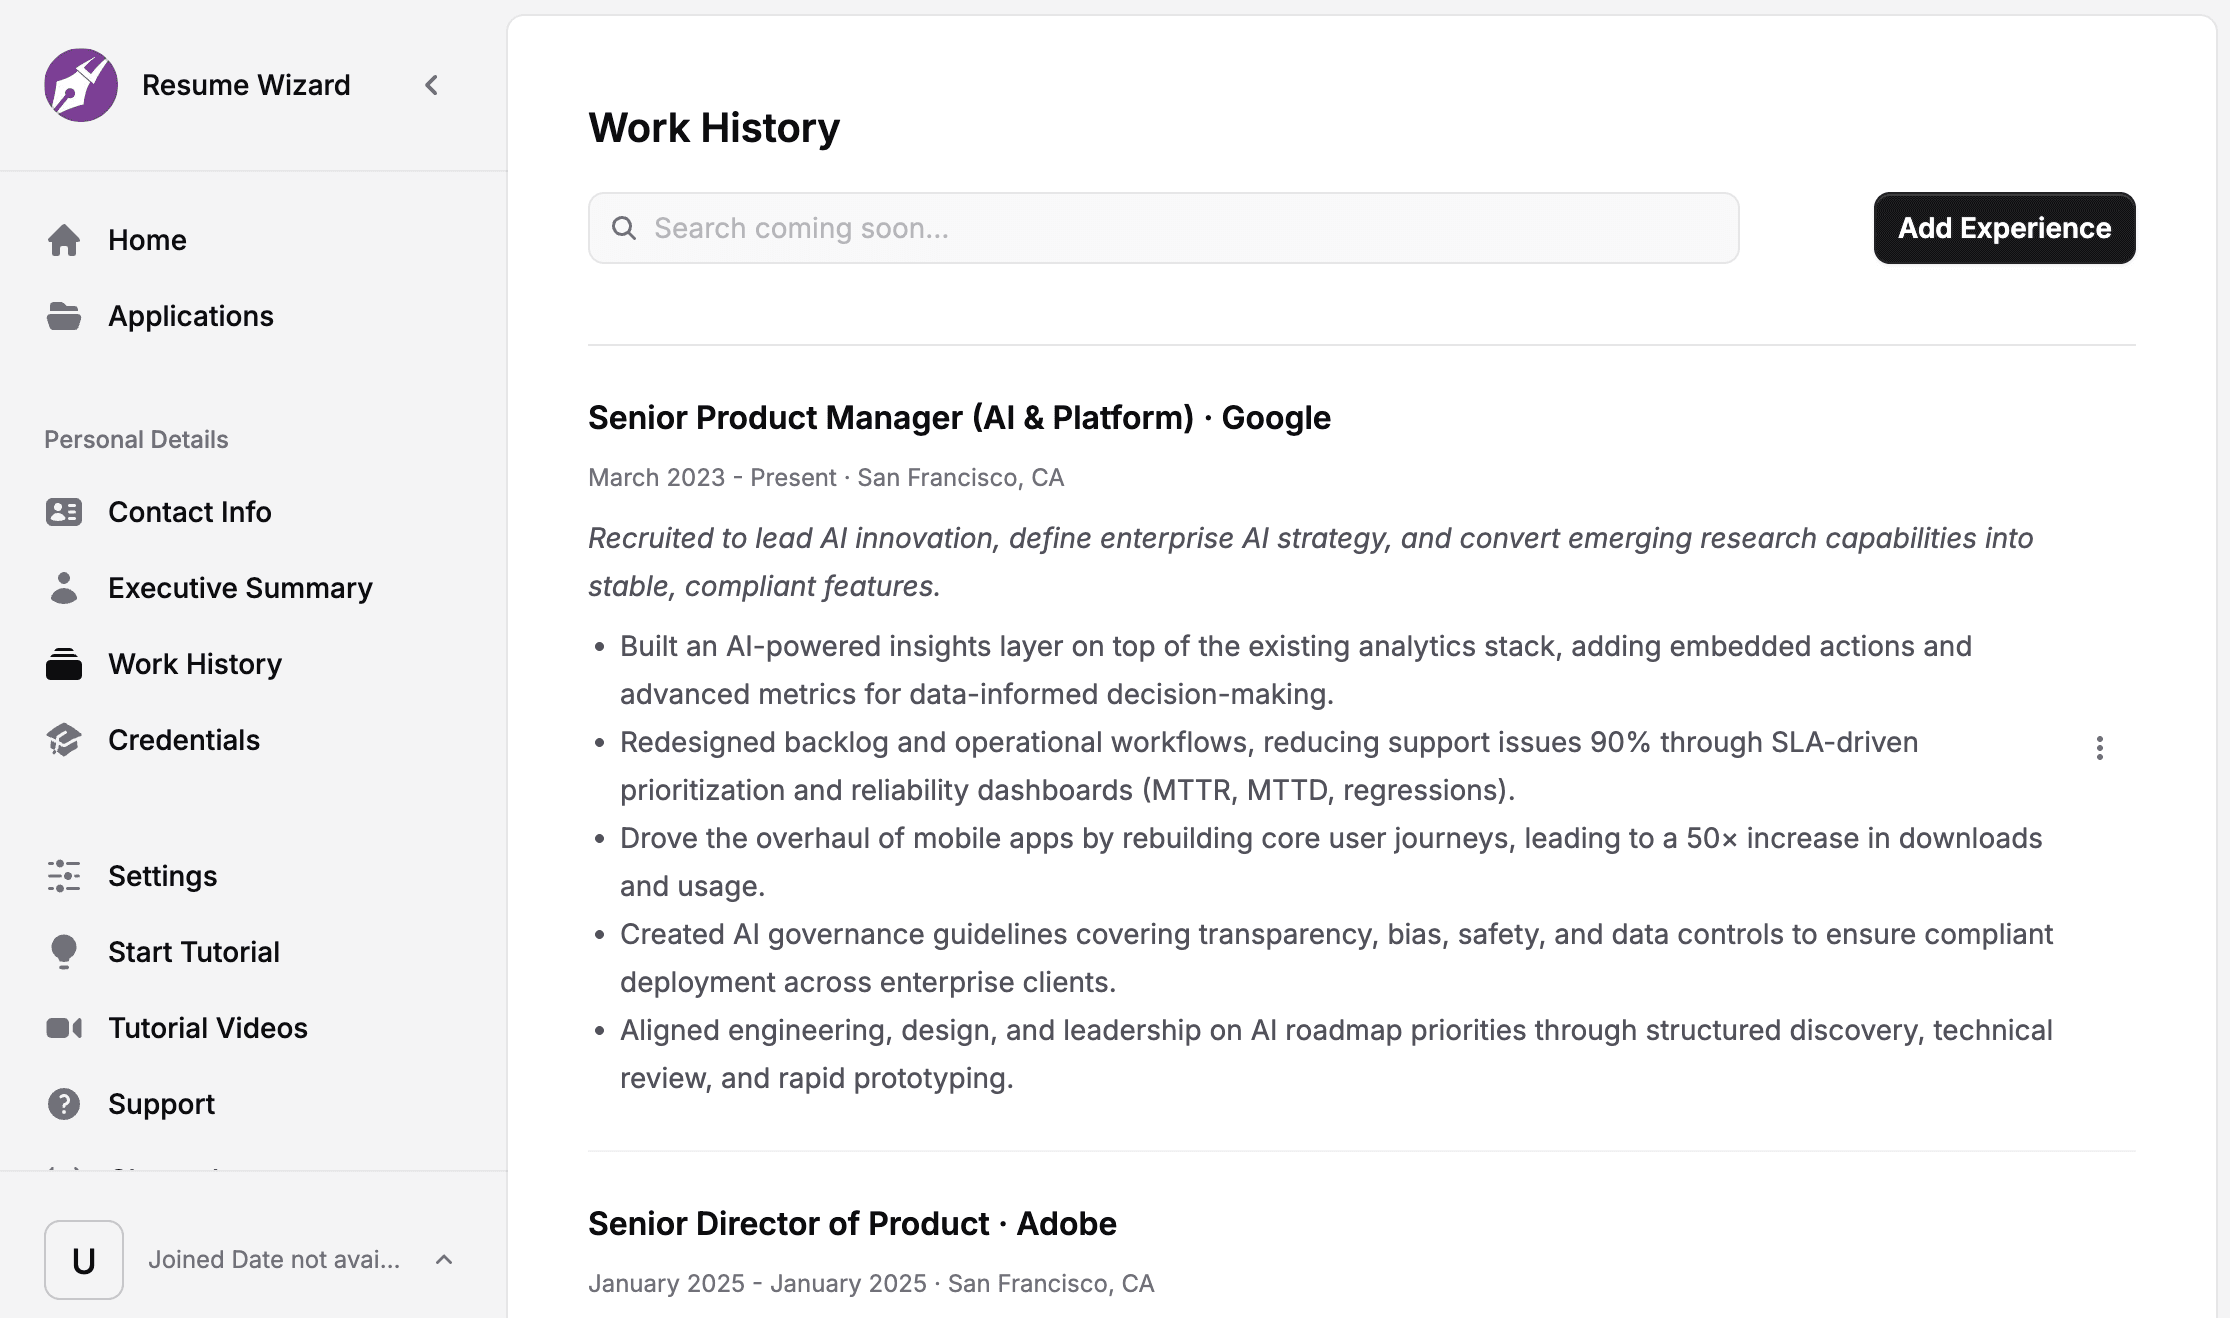Click January 2025 - January 2025 date line
The width and height of the screenshot is (2230, 1318).
coord(871,1284)
